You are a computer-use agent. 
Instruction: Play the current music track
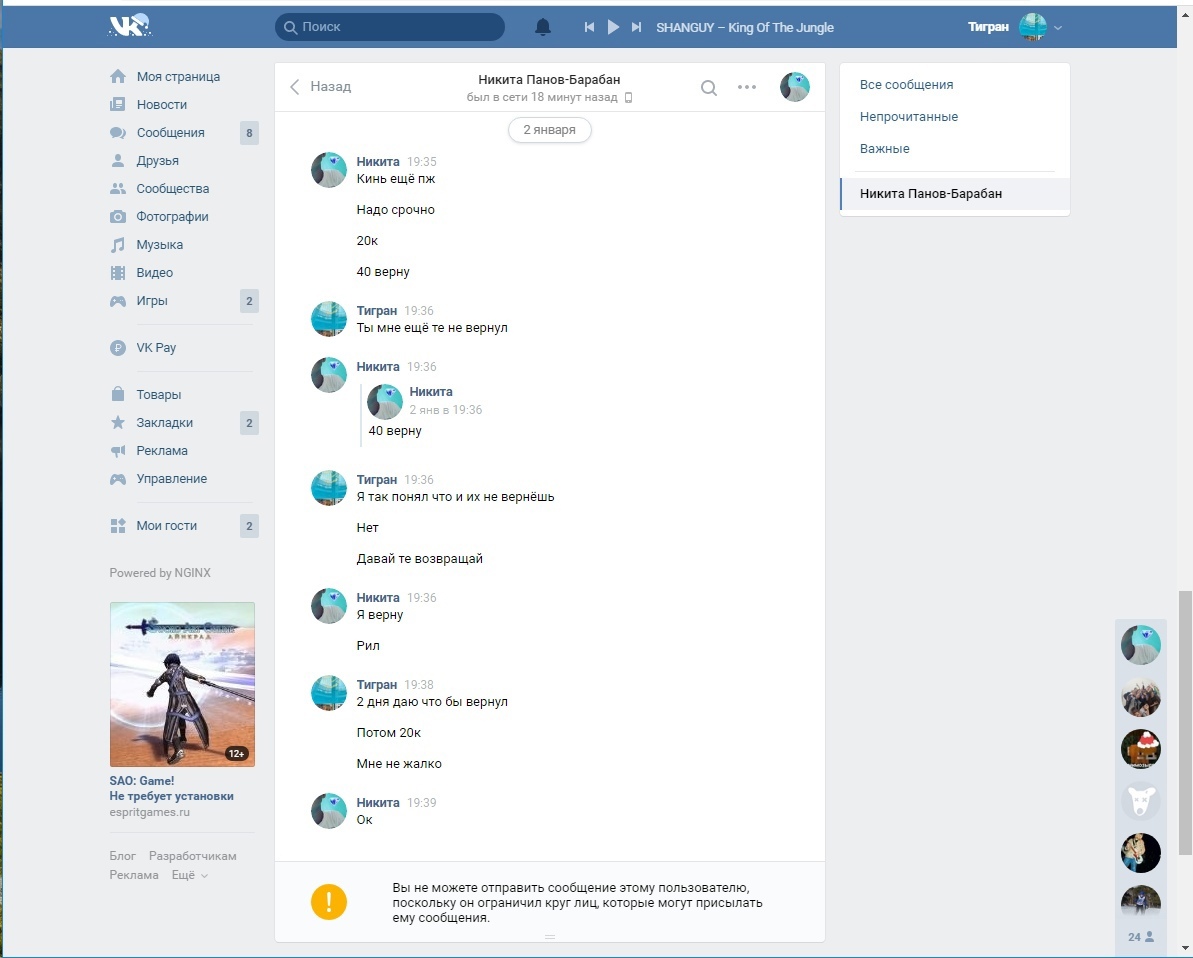(x=613, y=27)
